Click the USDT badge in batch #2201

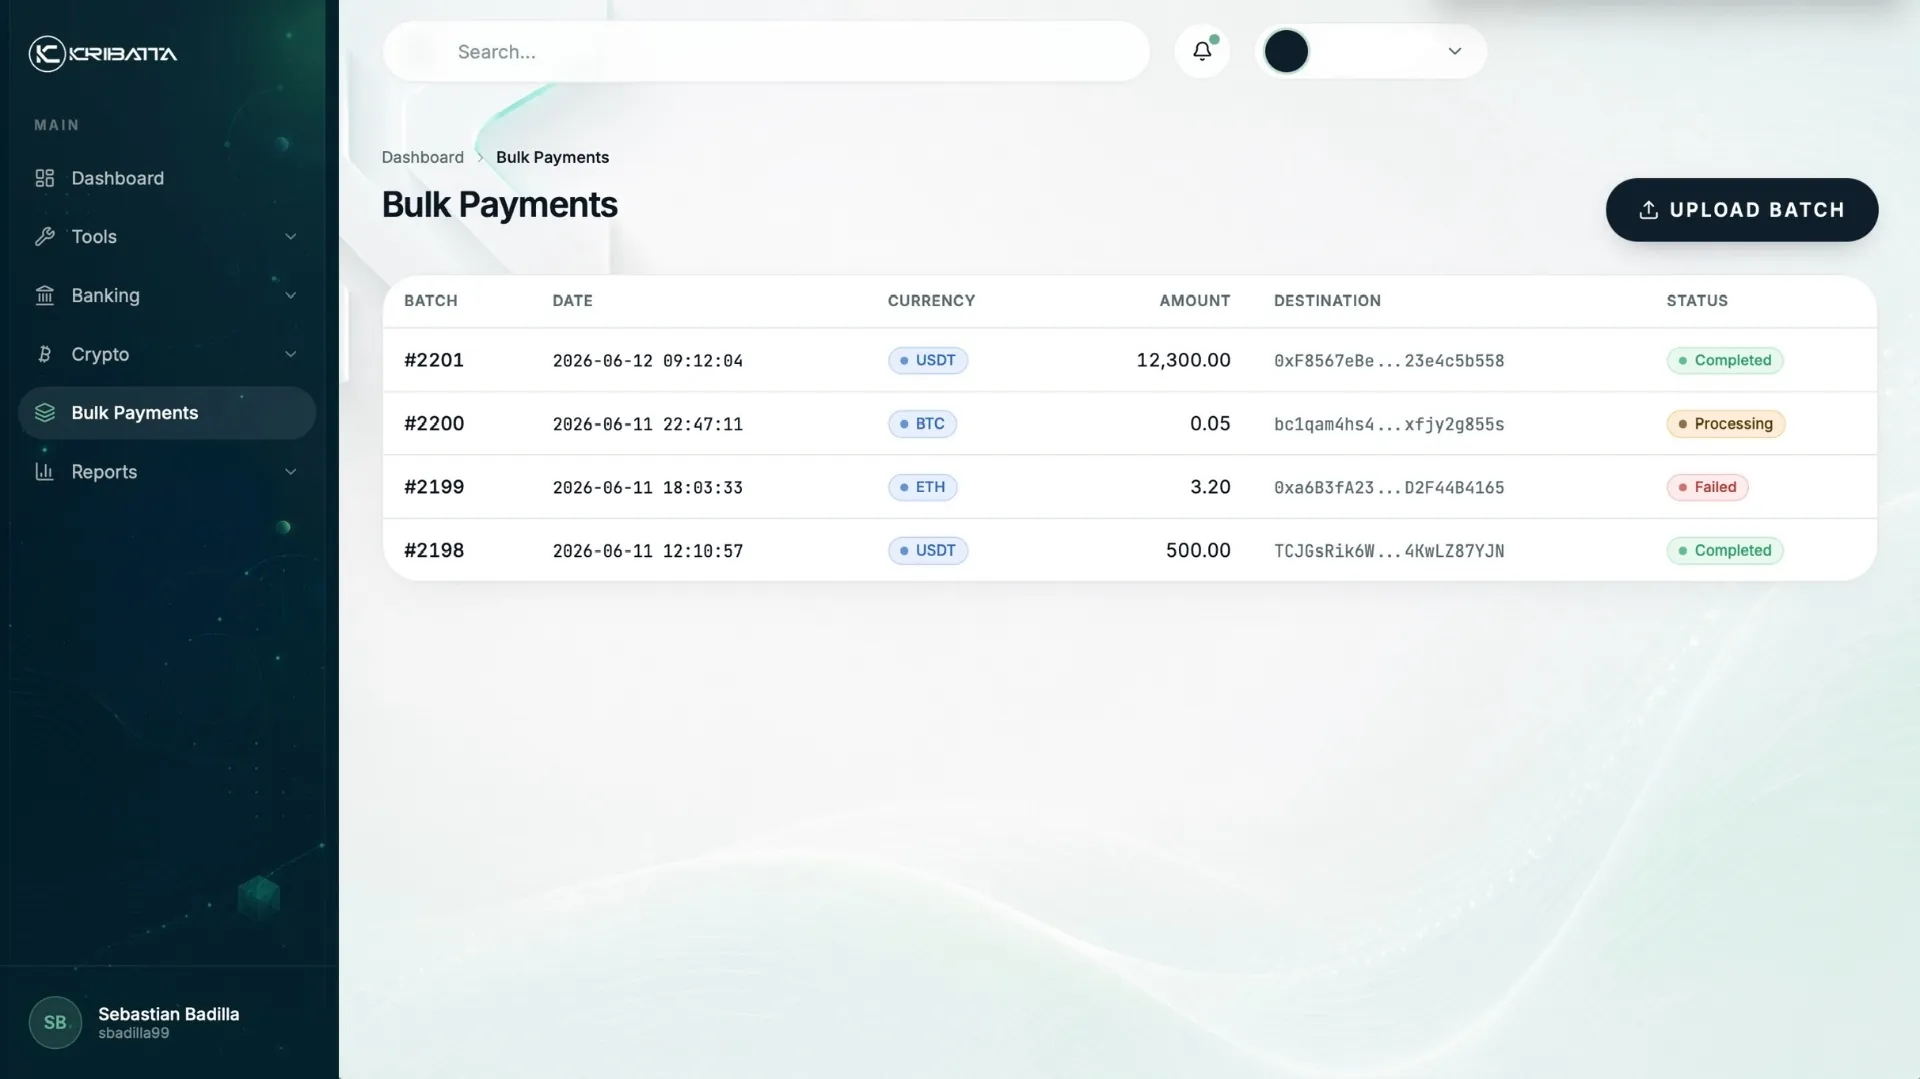pos(928,360)
